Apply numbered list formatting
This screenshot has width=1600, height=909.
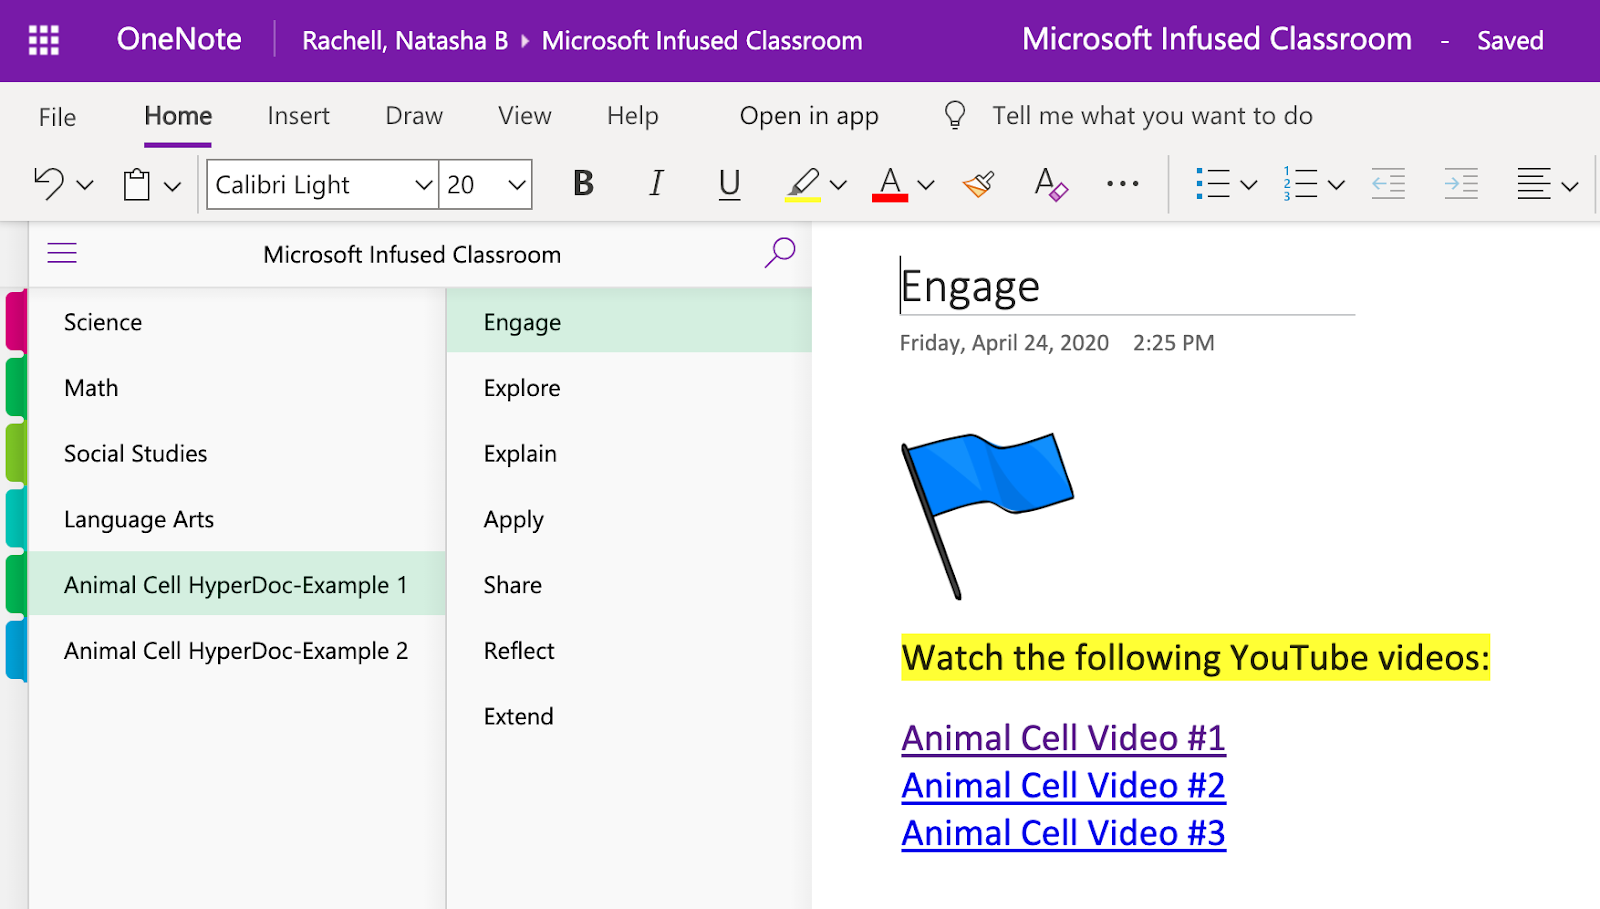(x=1301, y=184)
